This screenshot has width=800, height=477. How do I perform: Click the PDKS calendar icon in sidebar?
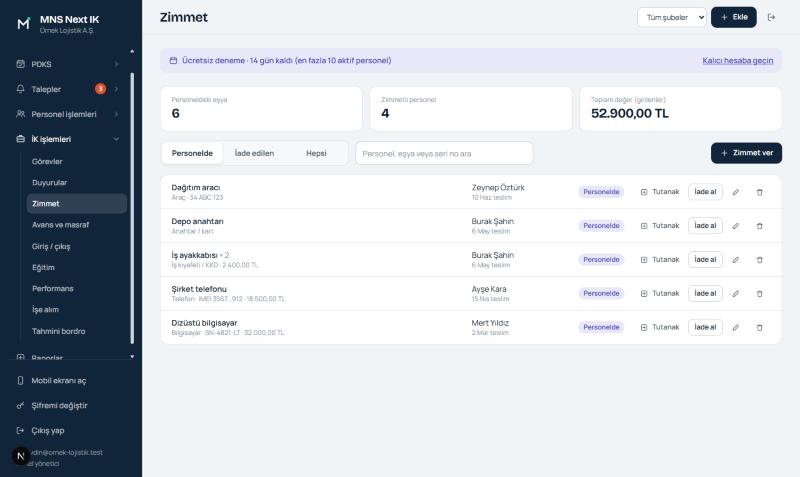point(20,64)
